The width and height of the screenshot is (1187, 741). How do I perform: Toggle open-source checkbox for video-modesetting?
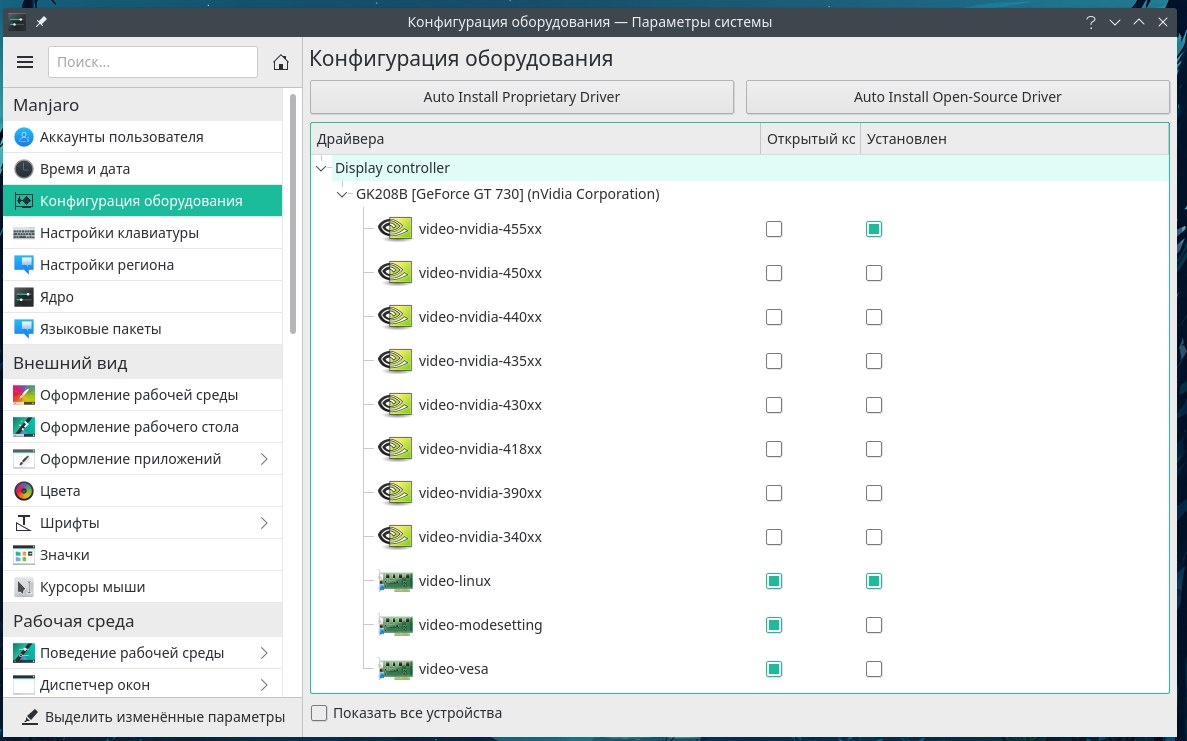click(x=774, y=625)
